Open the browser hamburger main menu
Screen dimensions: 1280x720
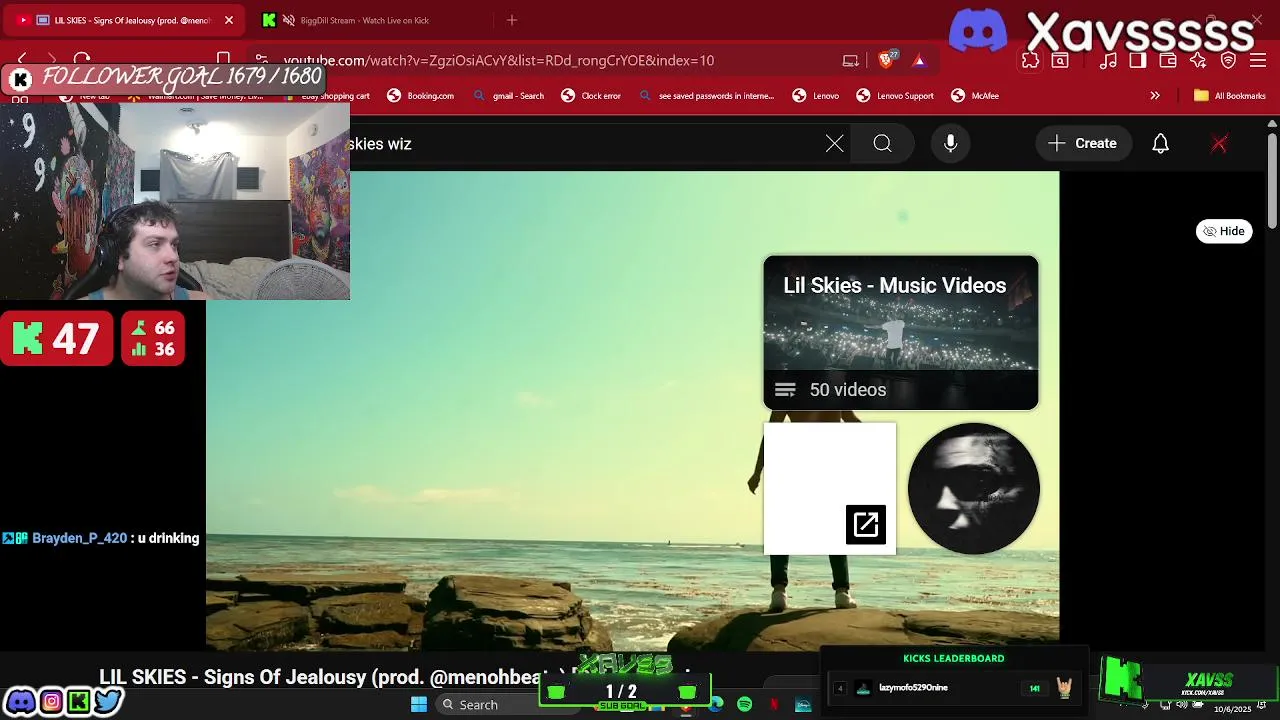[x=1258, y=60]
